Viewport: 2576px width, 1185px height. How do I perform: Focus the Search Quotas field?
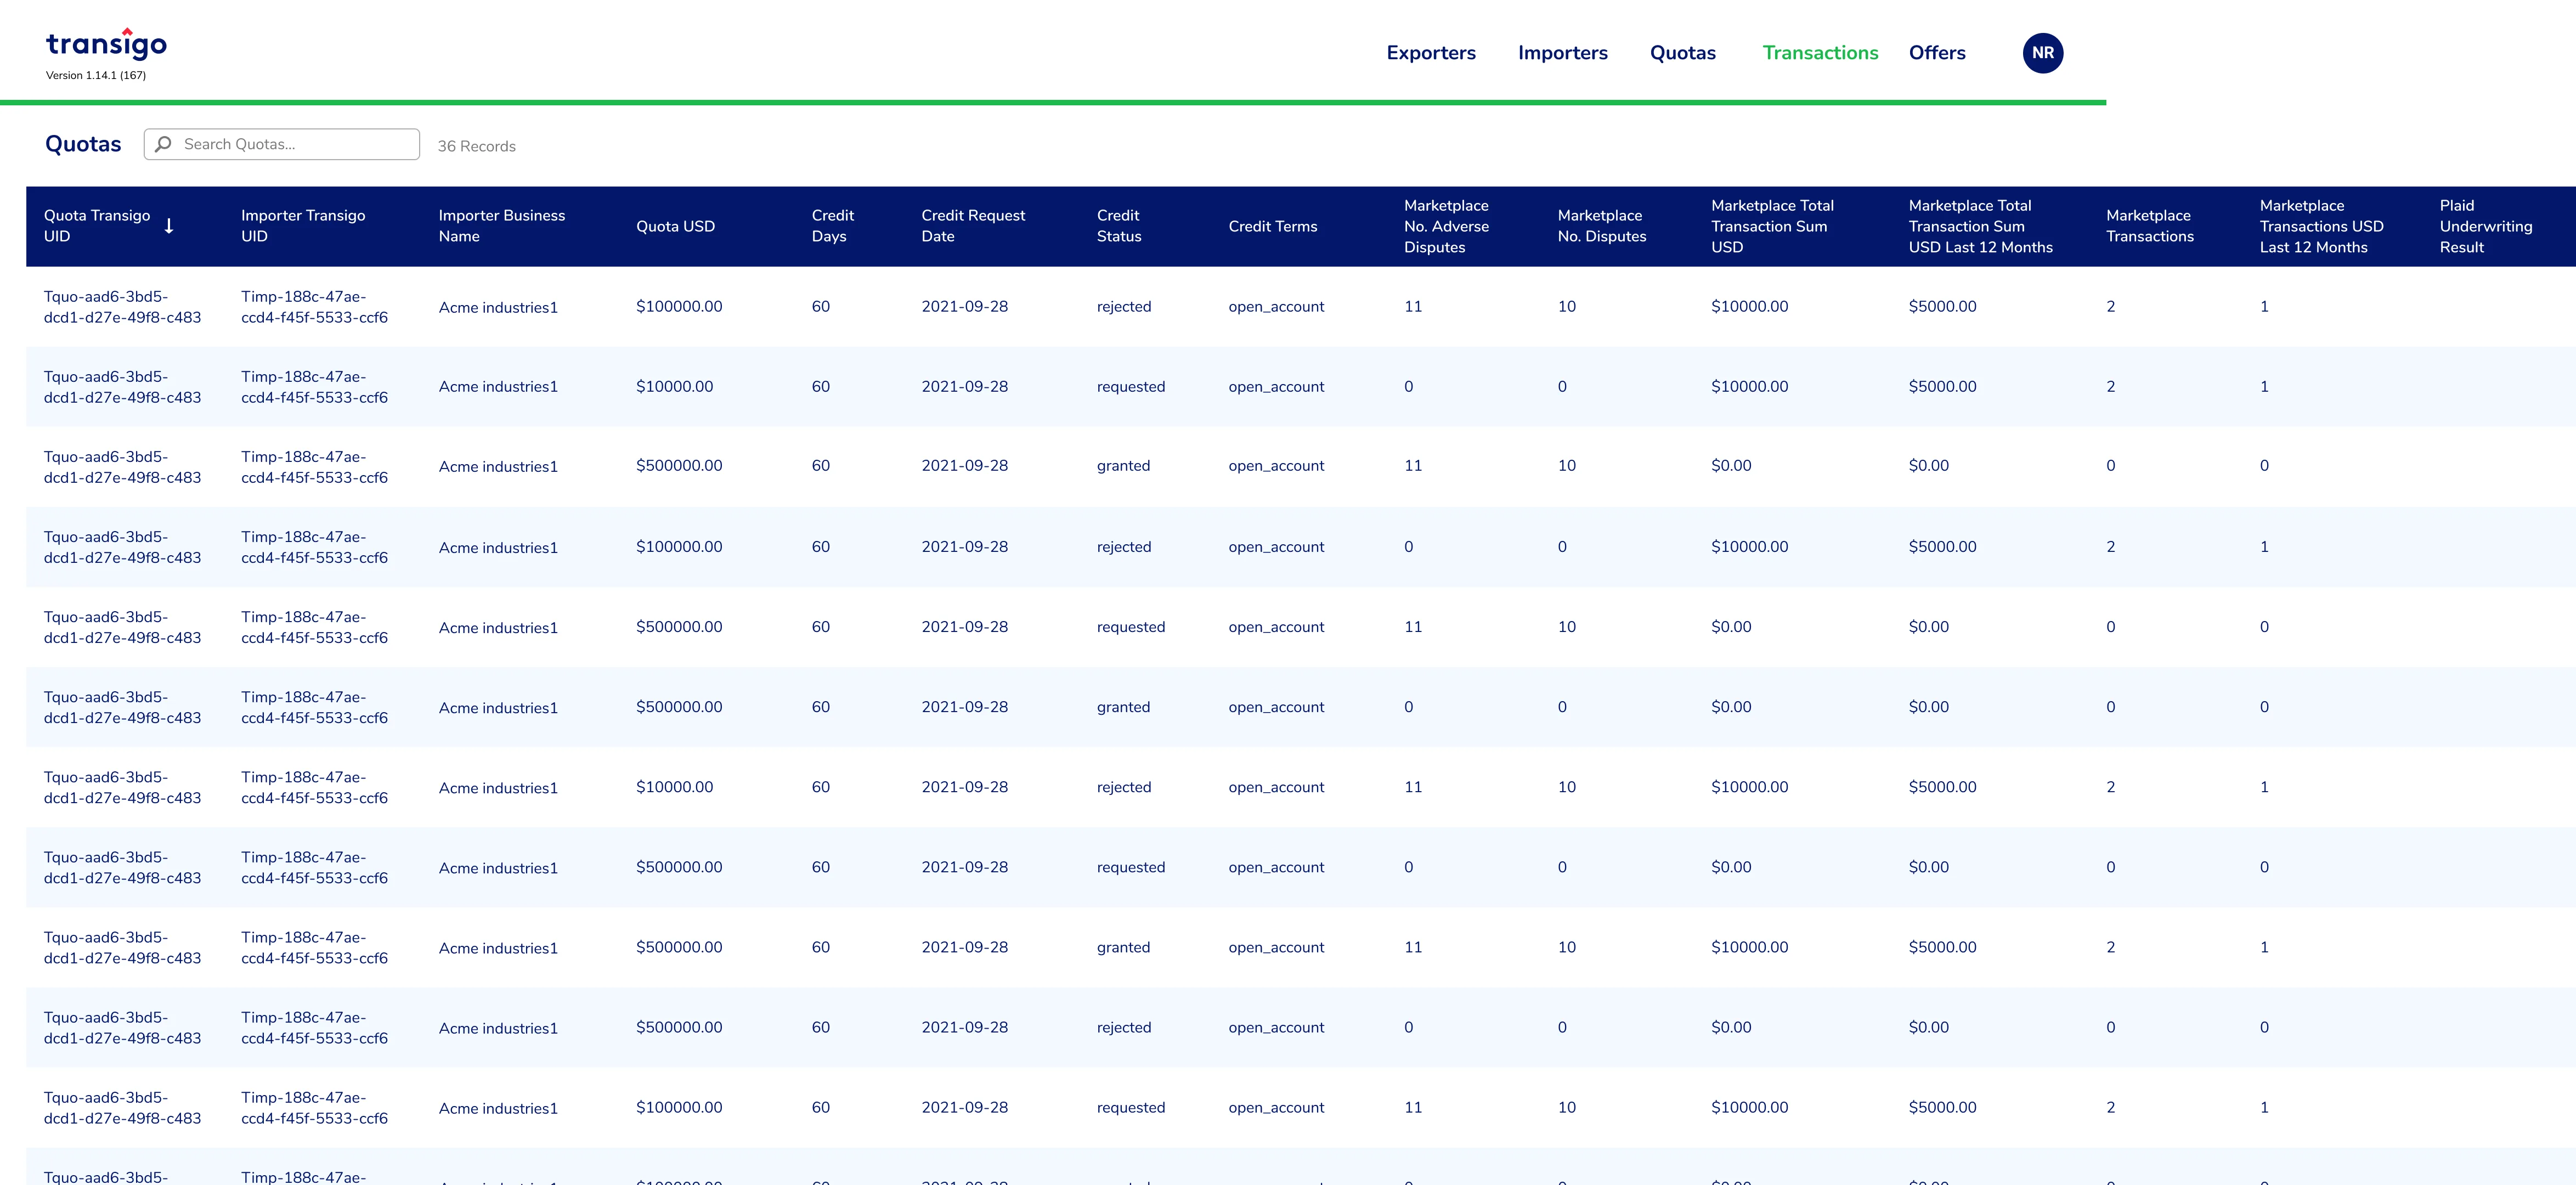(282, 144)
